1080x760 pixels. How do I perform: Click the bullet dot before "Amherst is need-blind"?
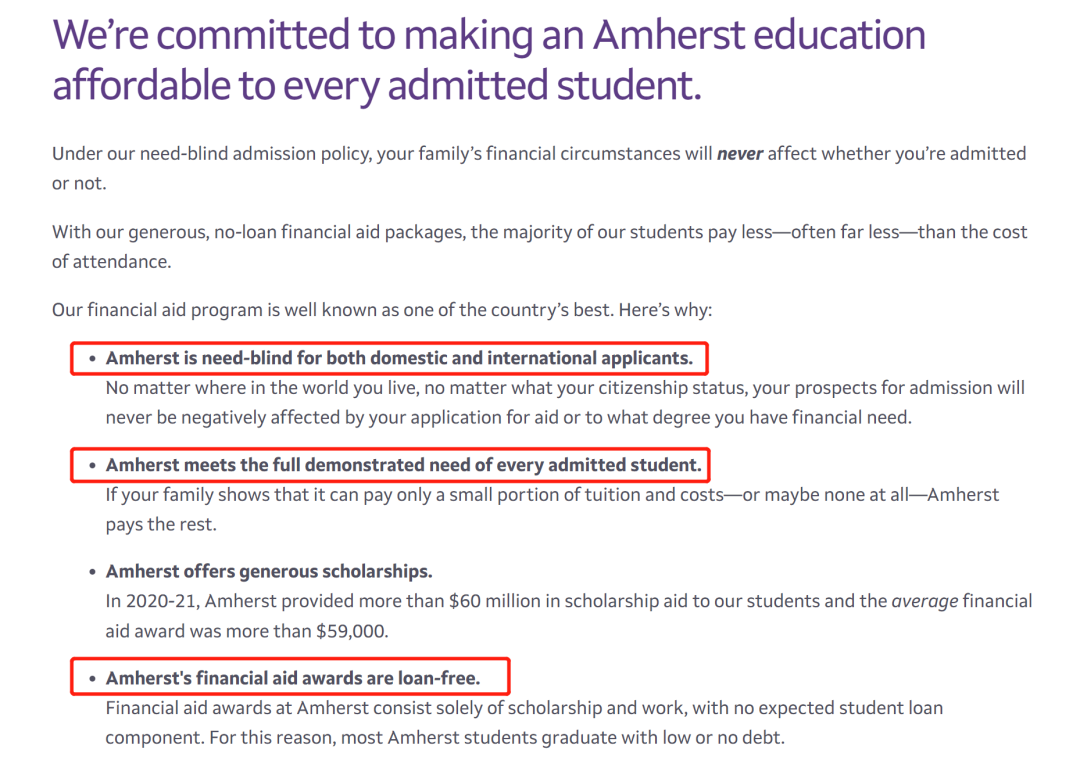(92, 358)
